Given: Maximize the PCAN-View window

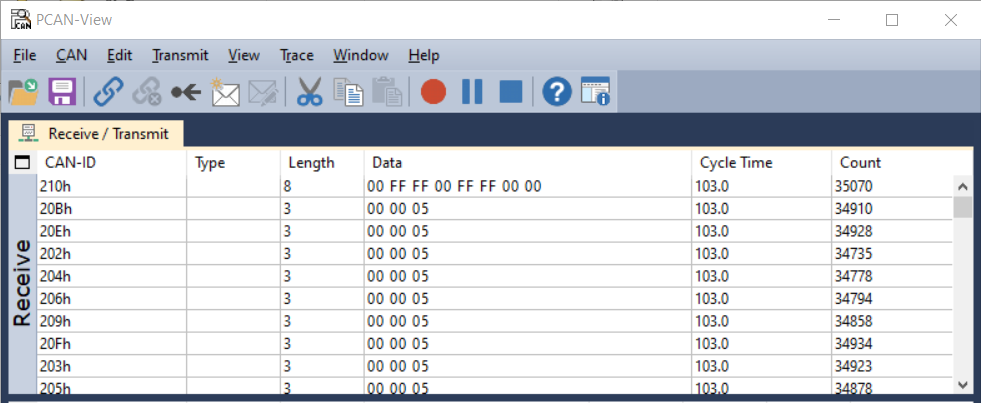Looking at the screenshot, I should coord(892,20).
